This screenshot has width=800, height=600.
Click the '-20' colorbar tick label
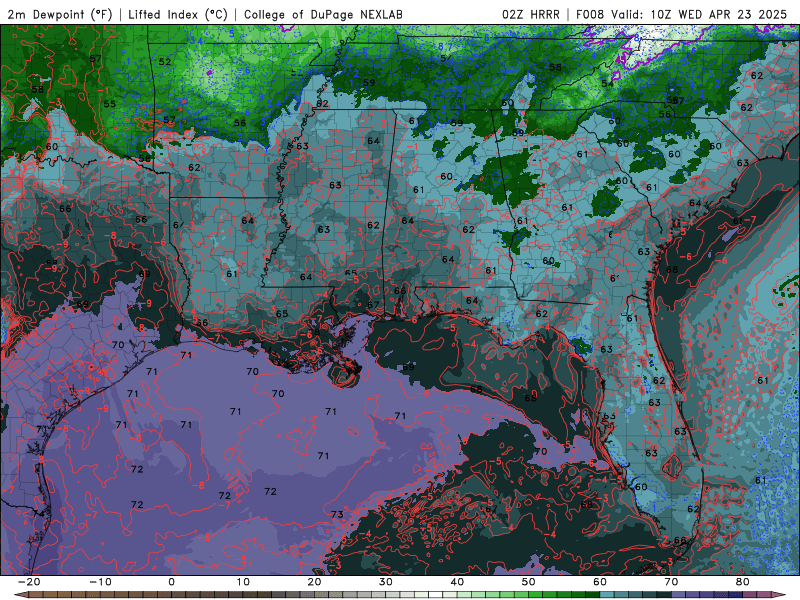(29, 582)
